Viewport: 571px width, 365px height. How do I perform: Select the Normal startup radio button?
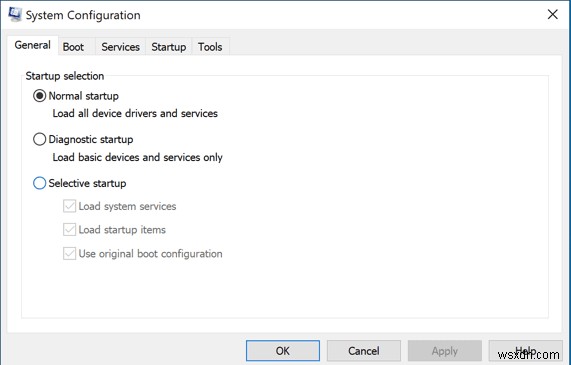39,96
